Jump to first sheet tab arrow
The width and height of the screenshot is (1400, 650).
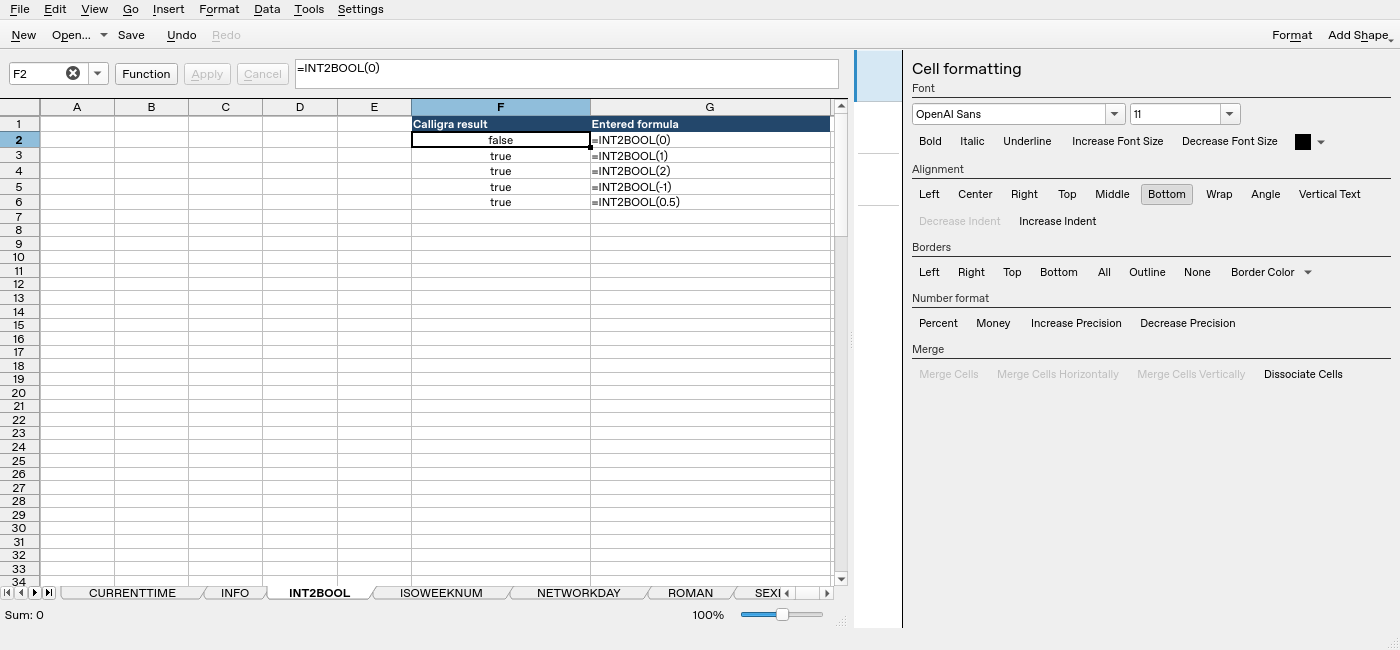coord(8,593)
